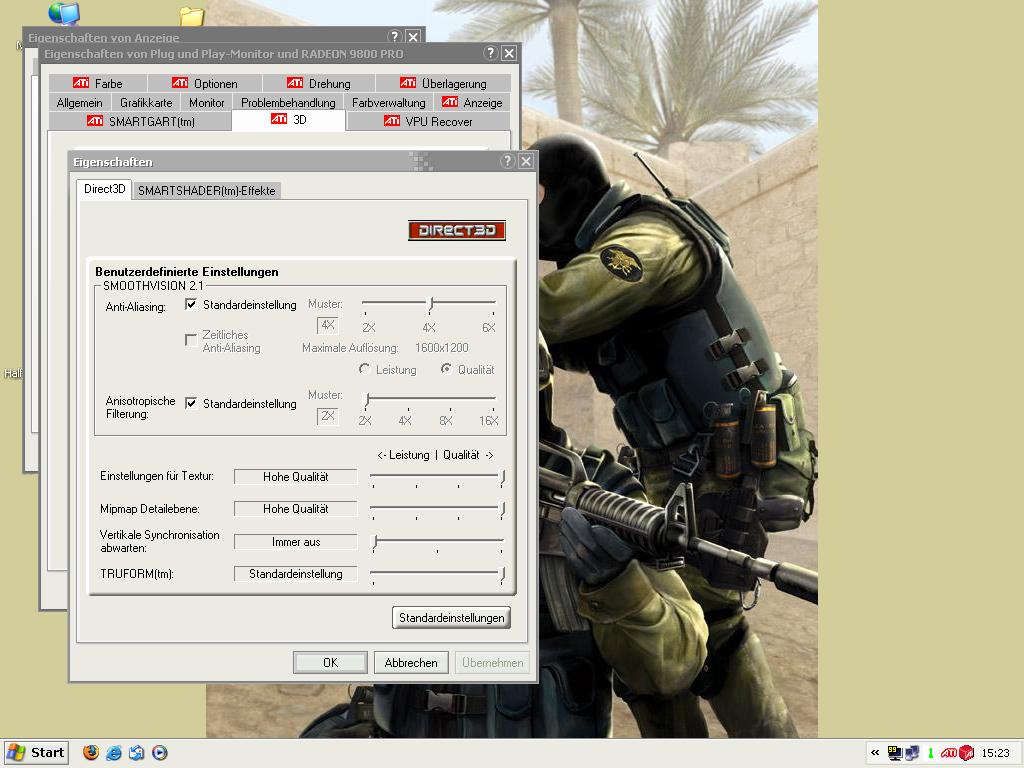
Task: Click help button in Eigenschaften von Anzeige window
Action: coord(394,36)
